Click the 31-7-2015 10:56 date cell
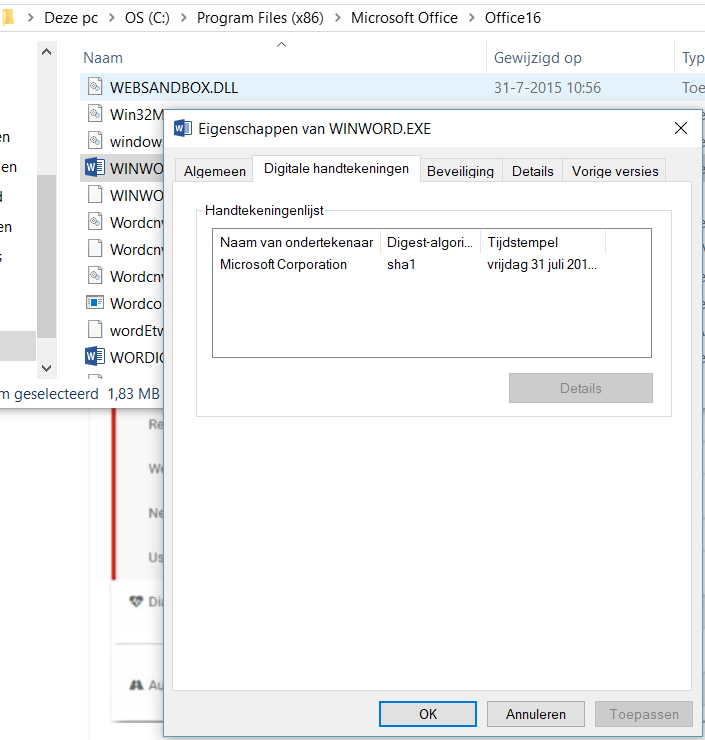 click(x=547, y=87)
